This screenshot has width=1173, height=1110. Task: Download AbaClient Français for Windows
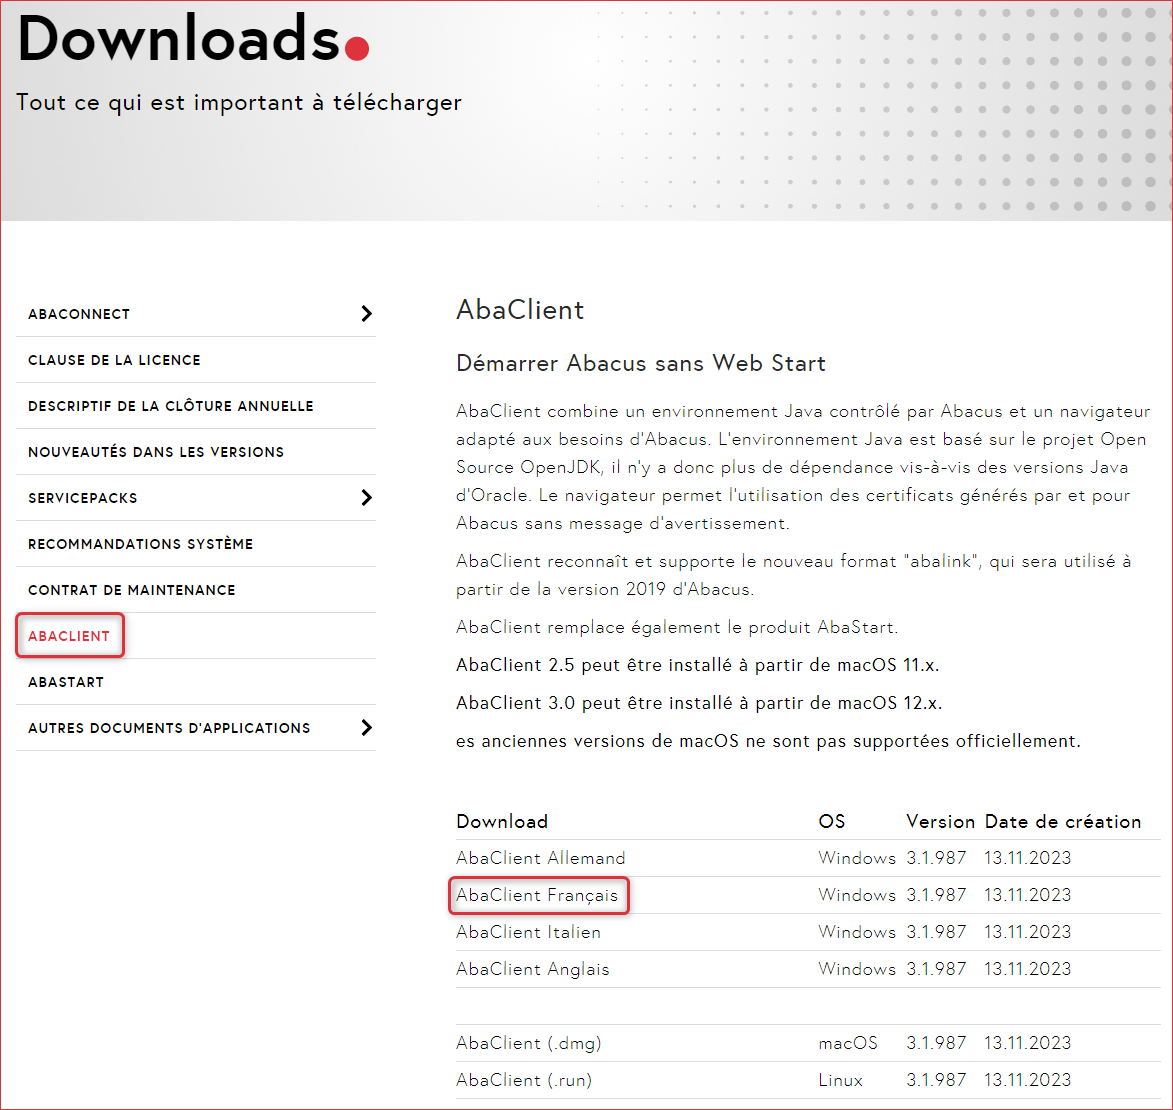pyautogui.click(x=538, y=895)
